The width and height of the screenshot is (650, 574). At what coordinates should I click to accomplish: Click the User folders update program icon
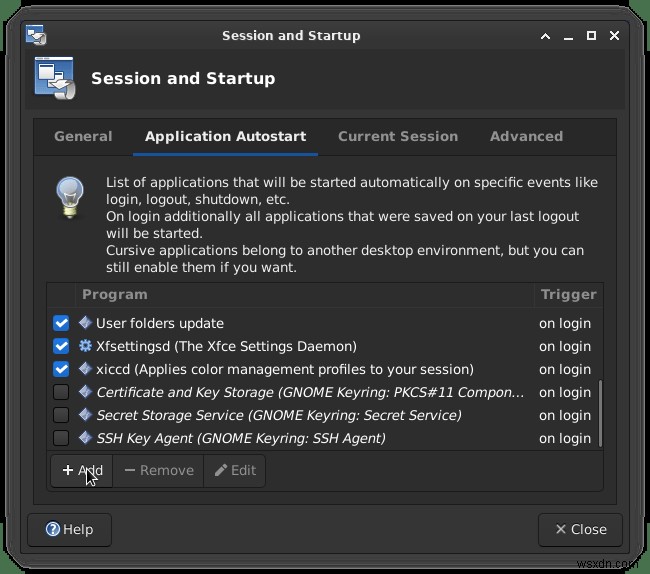click(85, 322)
